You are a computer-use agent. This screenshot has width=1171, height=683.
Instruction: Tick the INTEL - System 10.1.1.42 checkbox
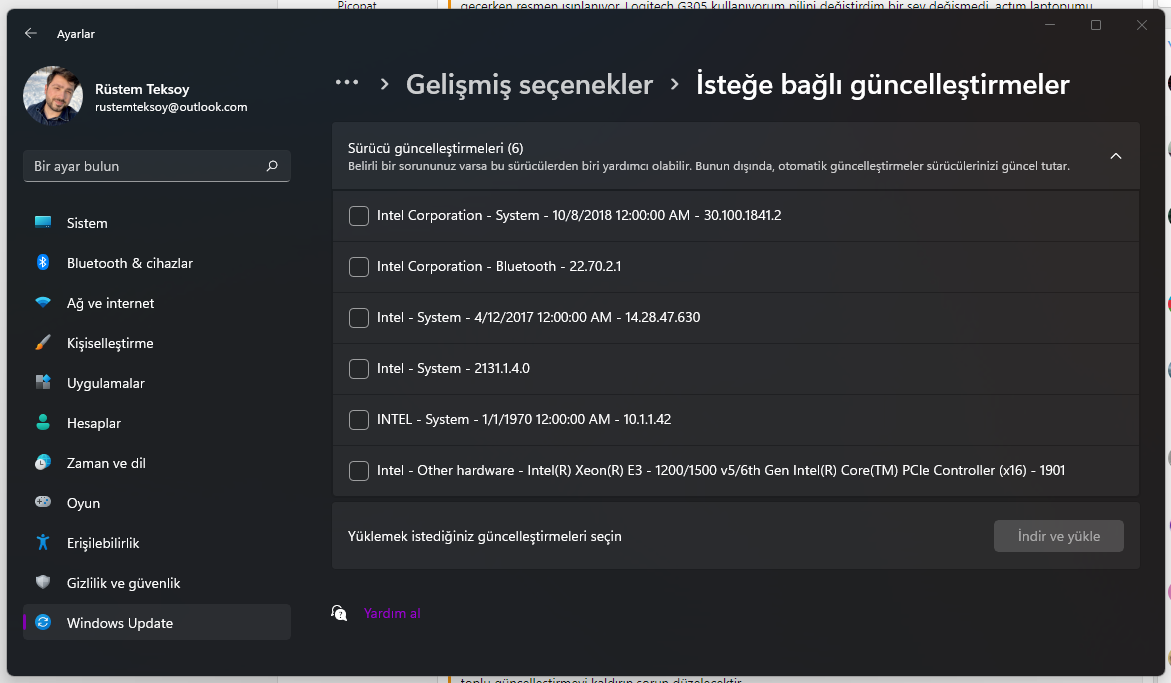(359, 420)
